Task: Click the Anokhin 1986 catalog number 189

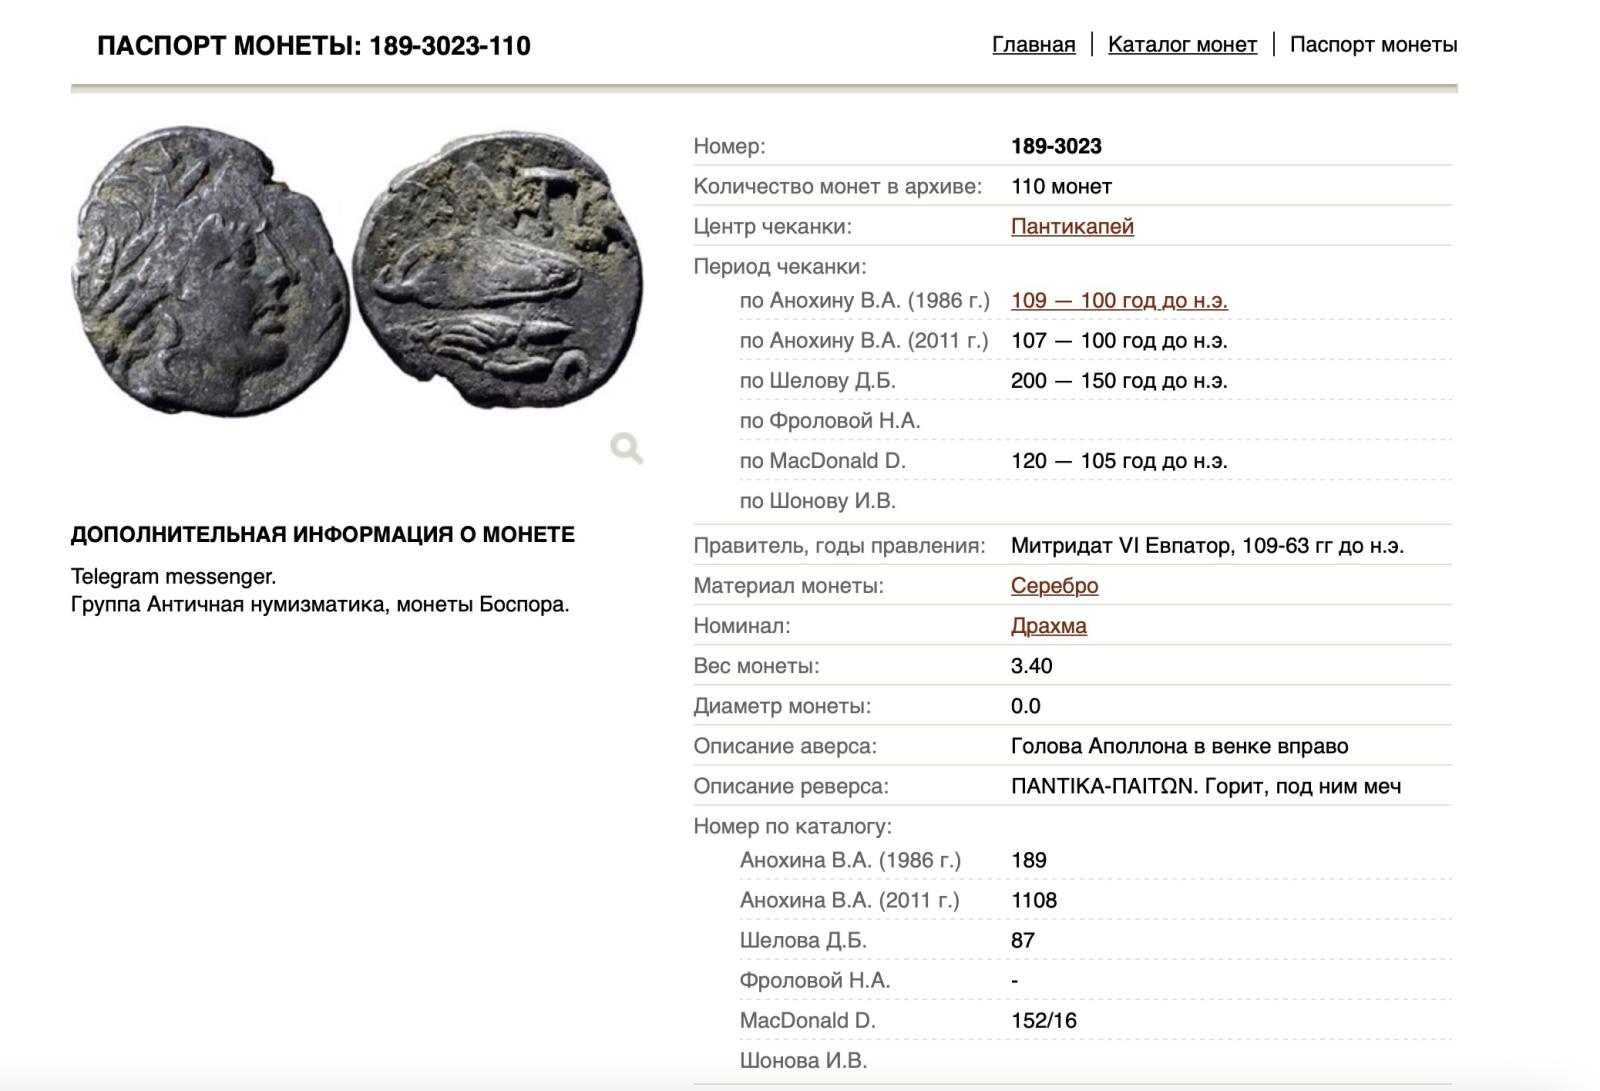Action: (x=1028, y=860)
